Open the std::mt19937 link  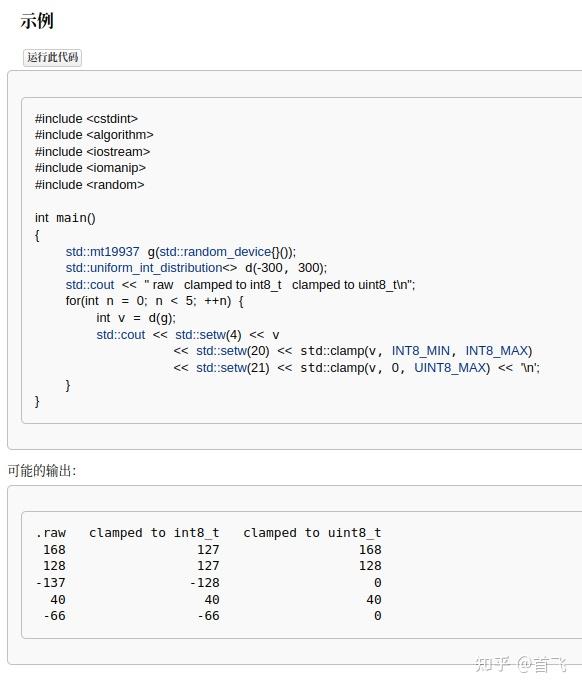102,252
